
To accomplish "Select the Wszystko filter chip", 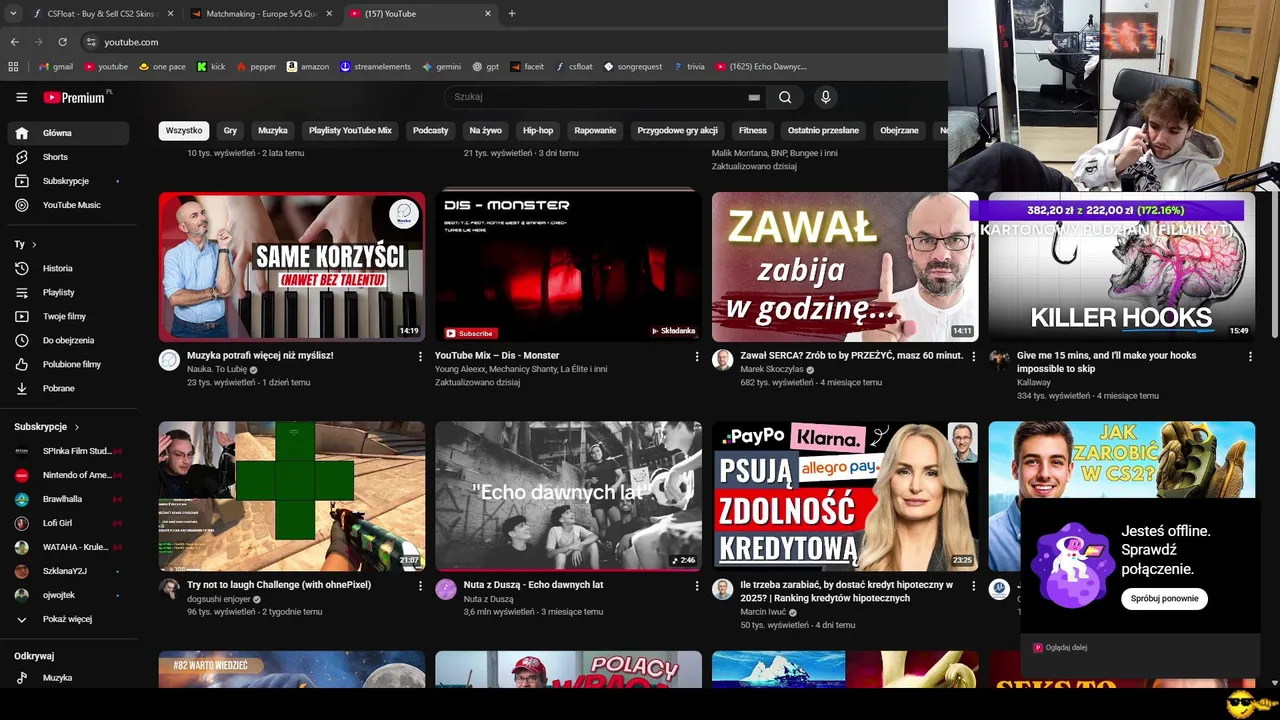I will [x=184, y=130].
